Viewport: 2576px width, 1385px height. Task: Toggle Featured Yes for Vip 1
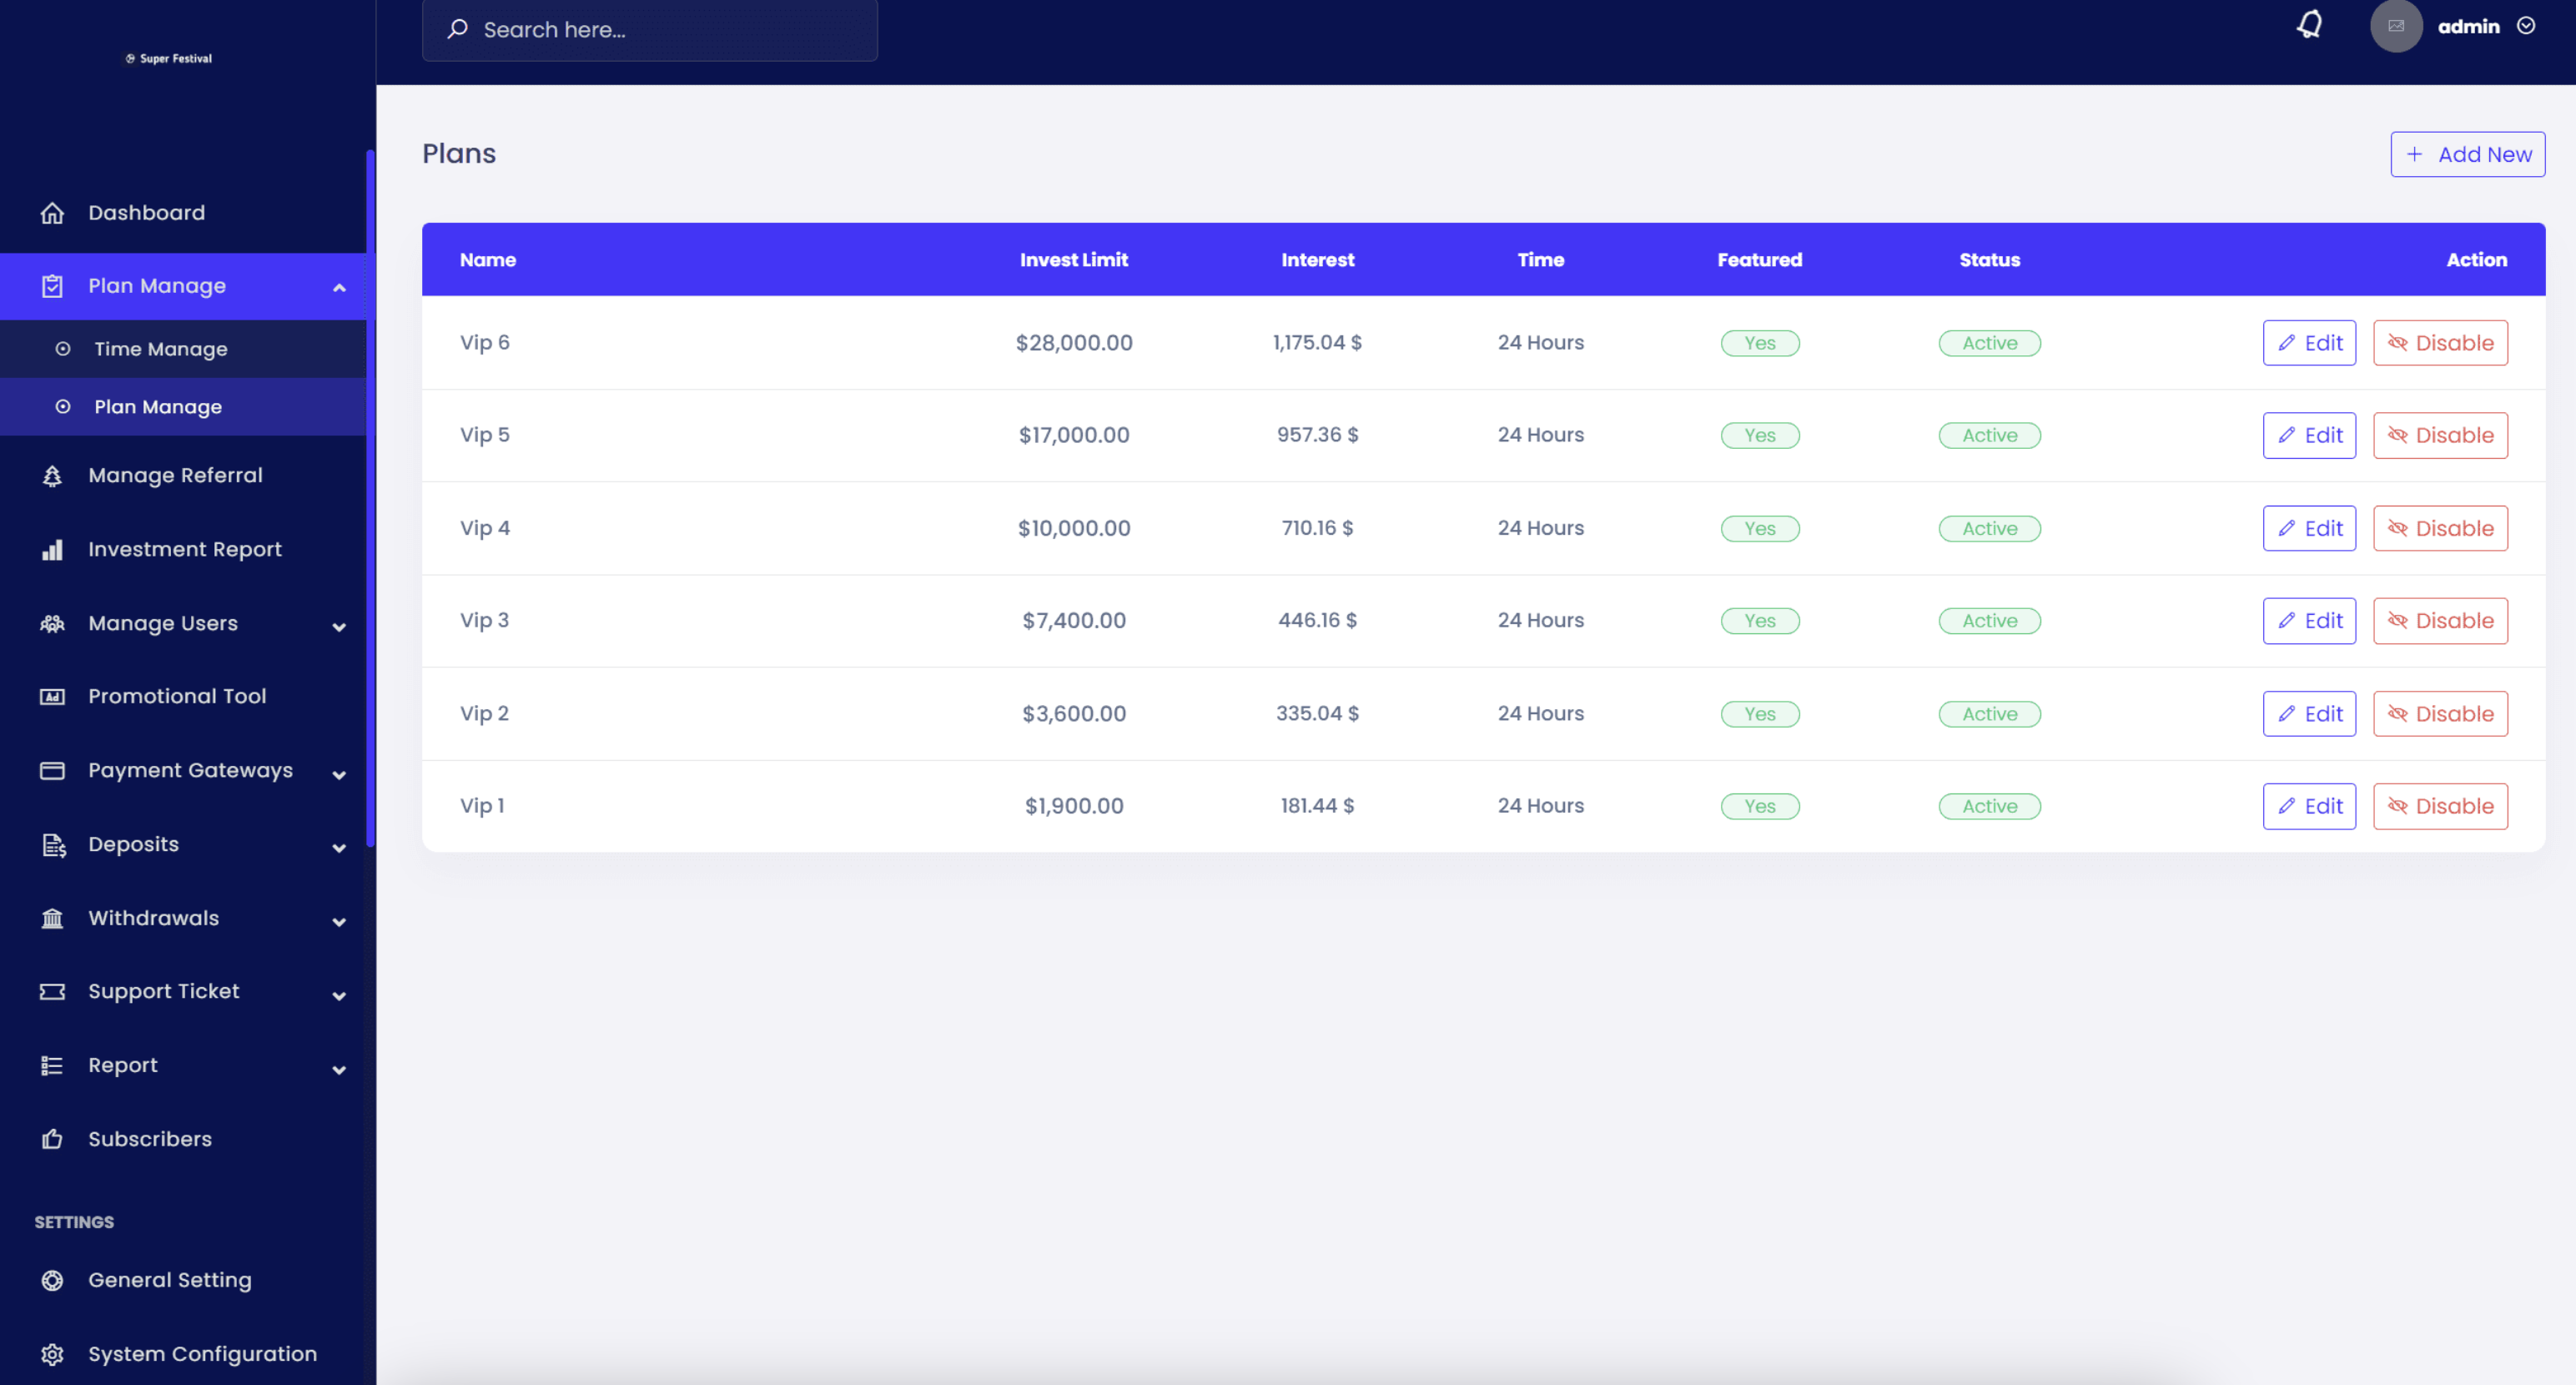point(1759,805)
